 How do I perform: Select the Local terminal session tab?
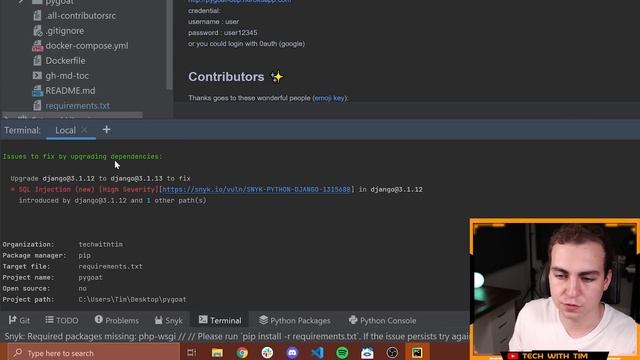coord(65,130)
